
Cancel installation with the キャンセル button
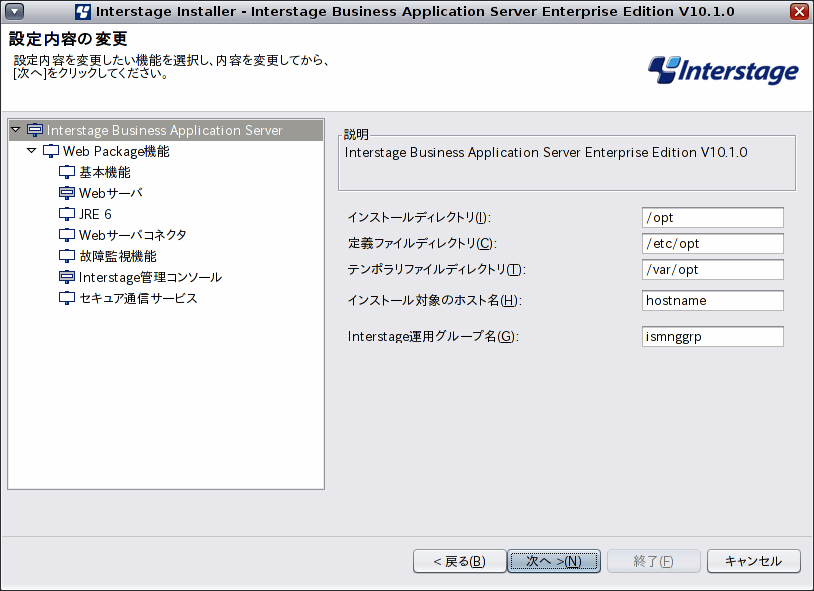coord(754,561)
